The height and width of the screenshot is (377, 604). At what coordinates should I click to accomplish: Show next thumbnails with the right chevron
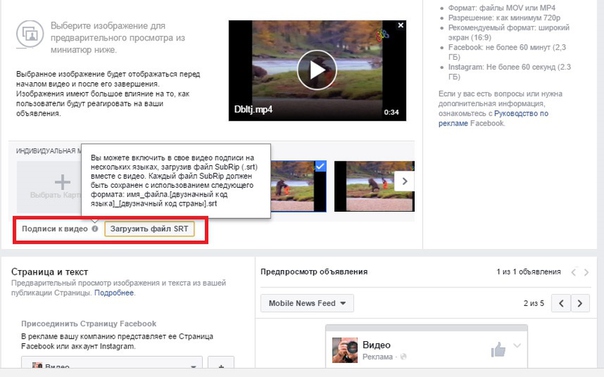404,181
